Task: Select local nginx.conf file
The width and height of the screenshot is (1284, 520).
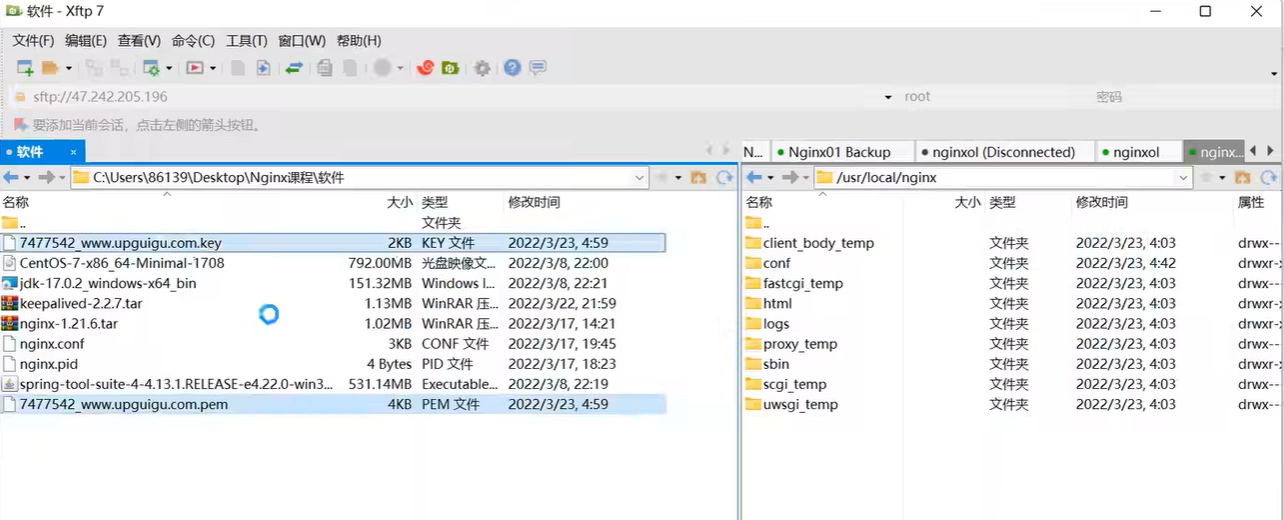Action: [x=333, y=344]
